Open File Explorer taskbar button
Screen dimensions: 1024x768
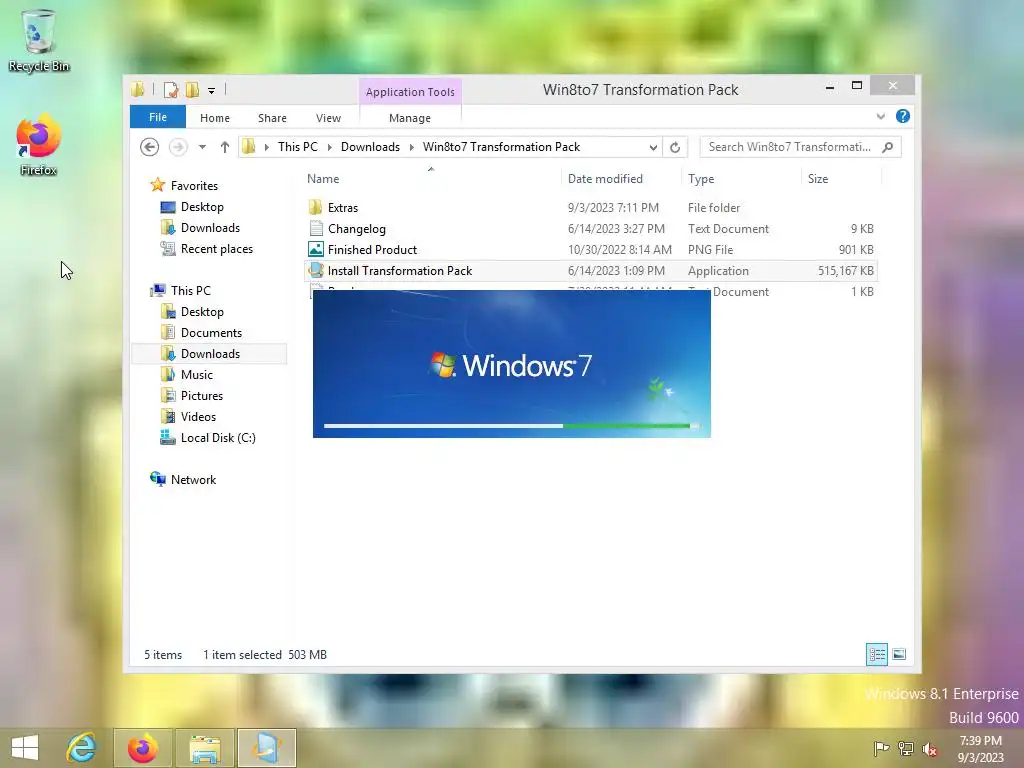pyautogui.click(x=205, y=748)
